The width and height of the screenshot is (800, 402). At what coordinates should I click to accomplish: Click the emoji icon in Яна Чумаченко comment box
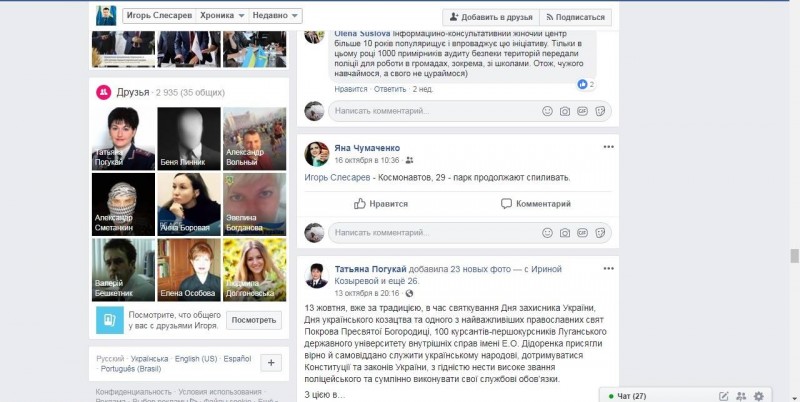pos(547,233)
